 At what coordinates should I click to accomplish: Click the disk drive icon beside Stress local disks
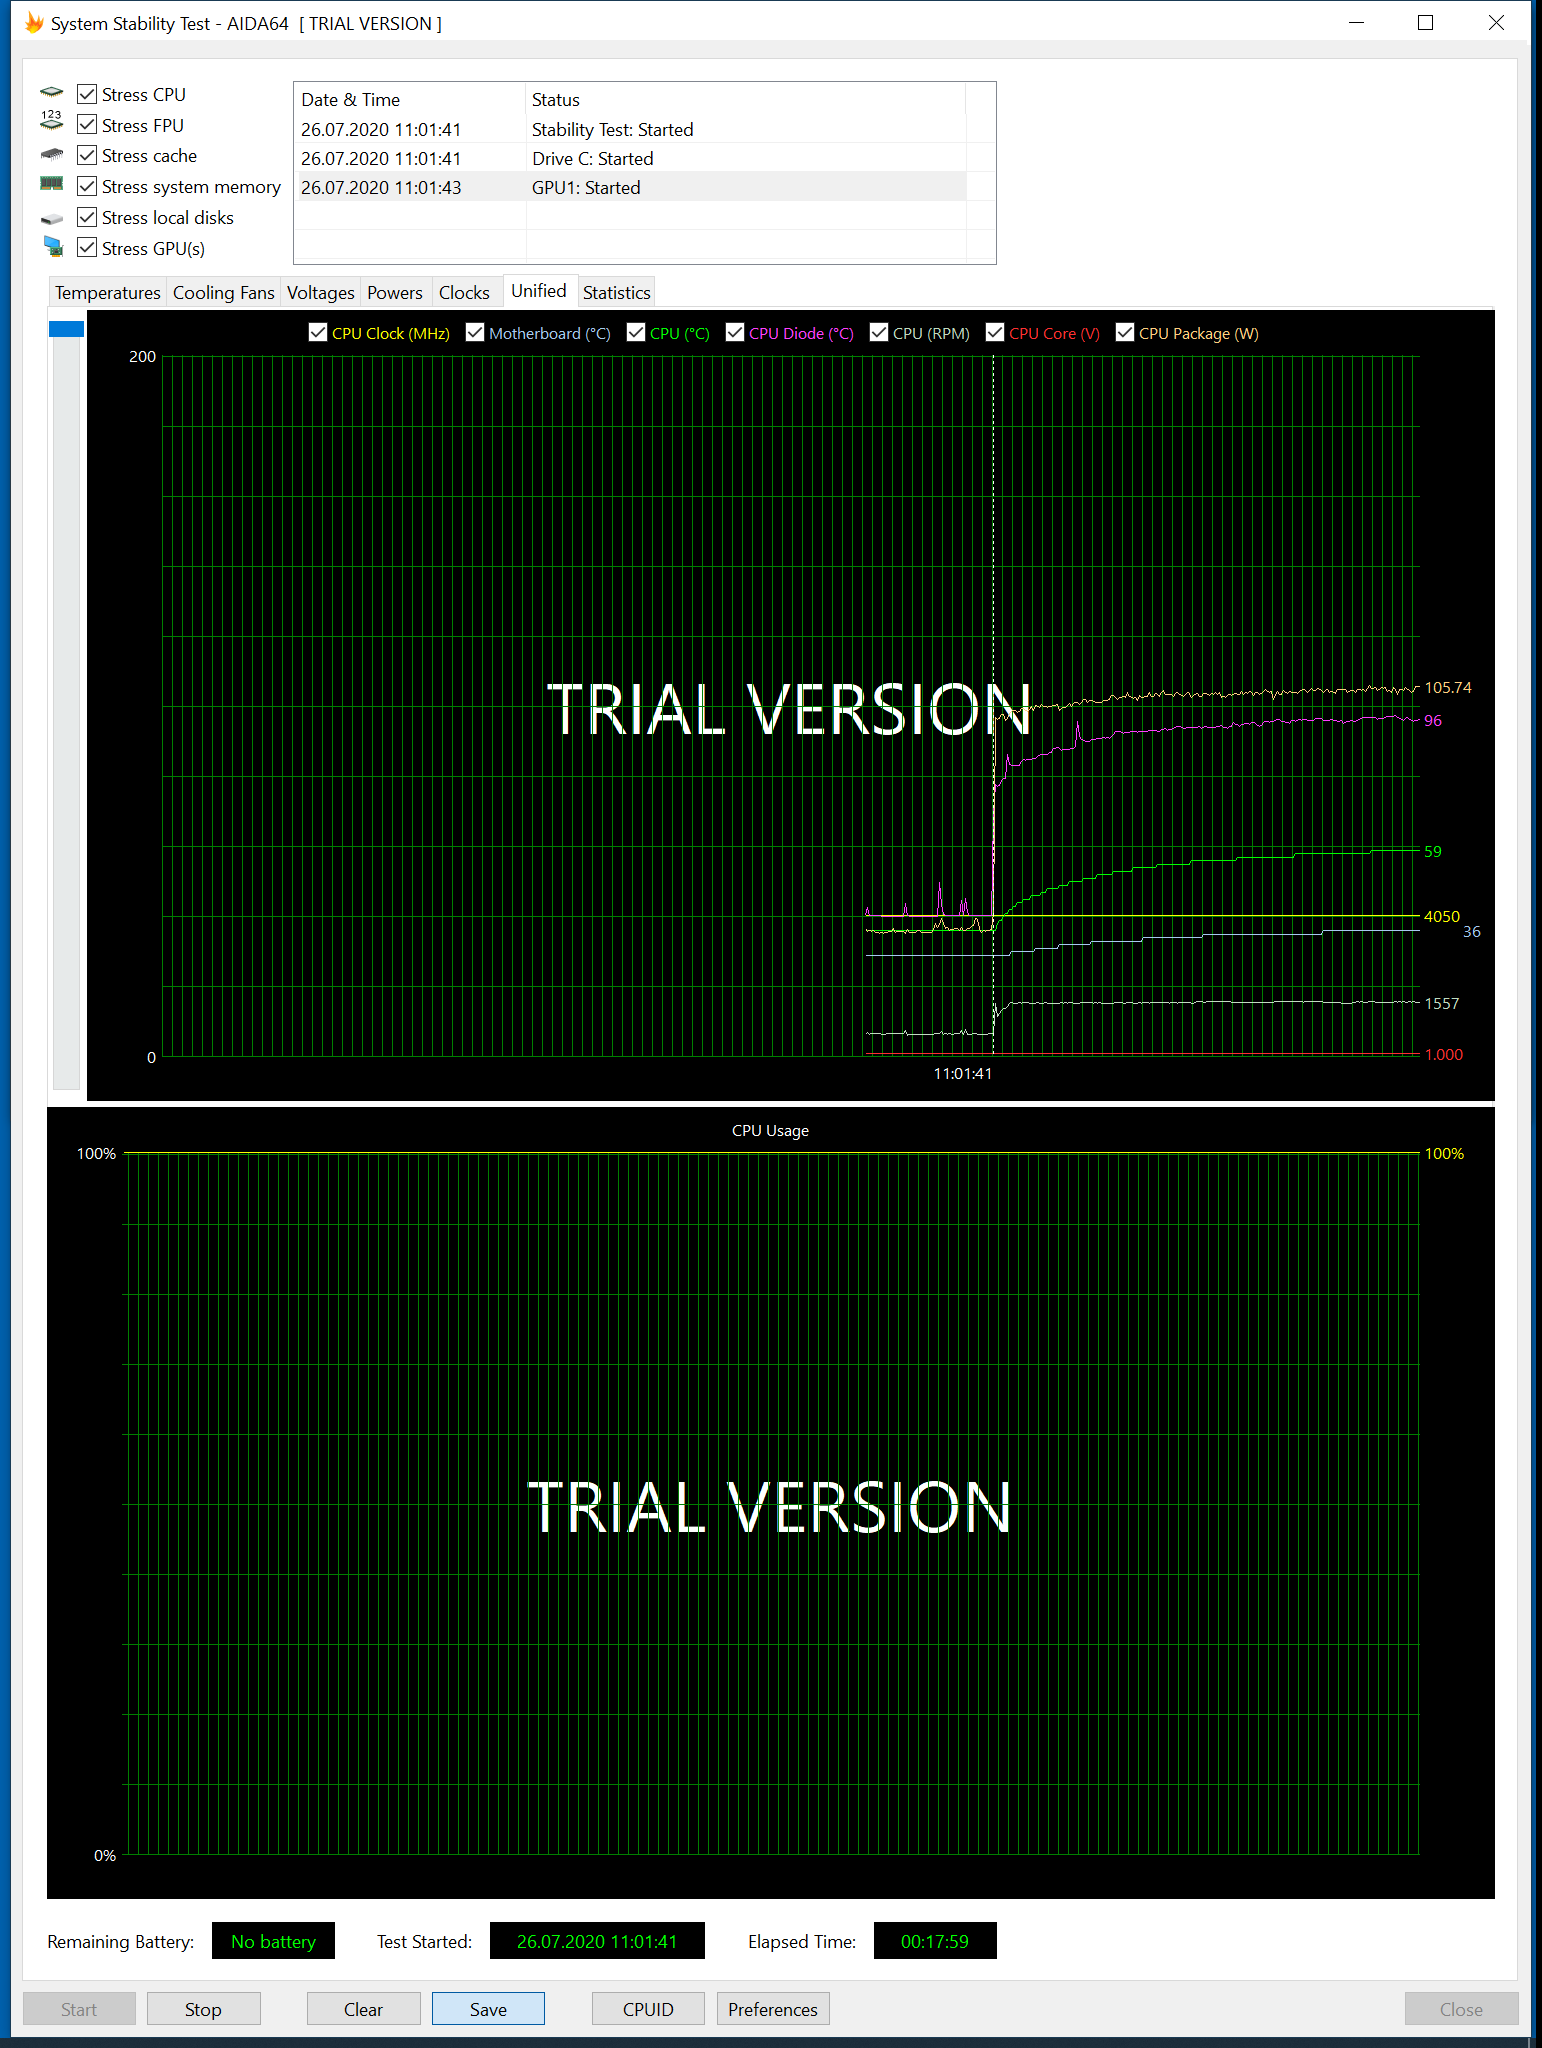[52, 218]
